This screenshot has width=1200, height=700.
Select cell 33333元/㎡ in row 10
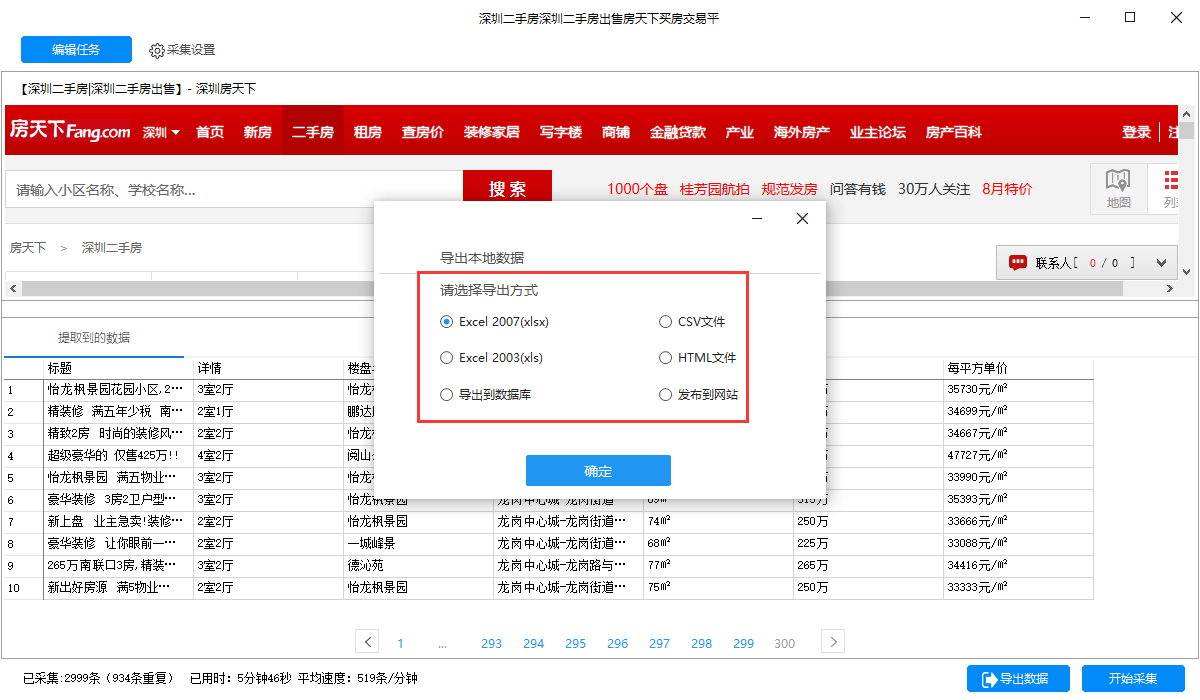click(1018, 587)
